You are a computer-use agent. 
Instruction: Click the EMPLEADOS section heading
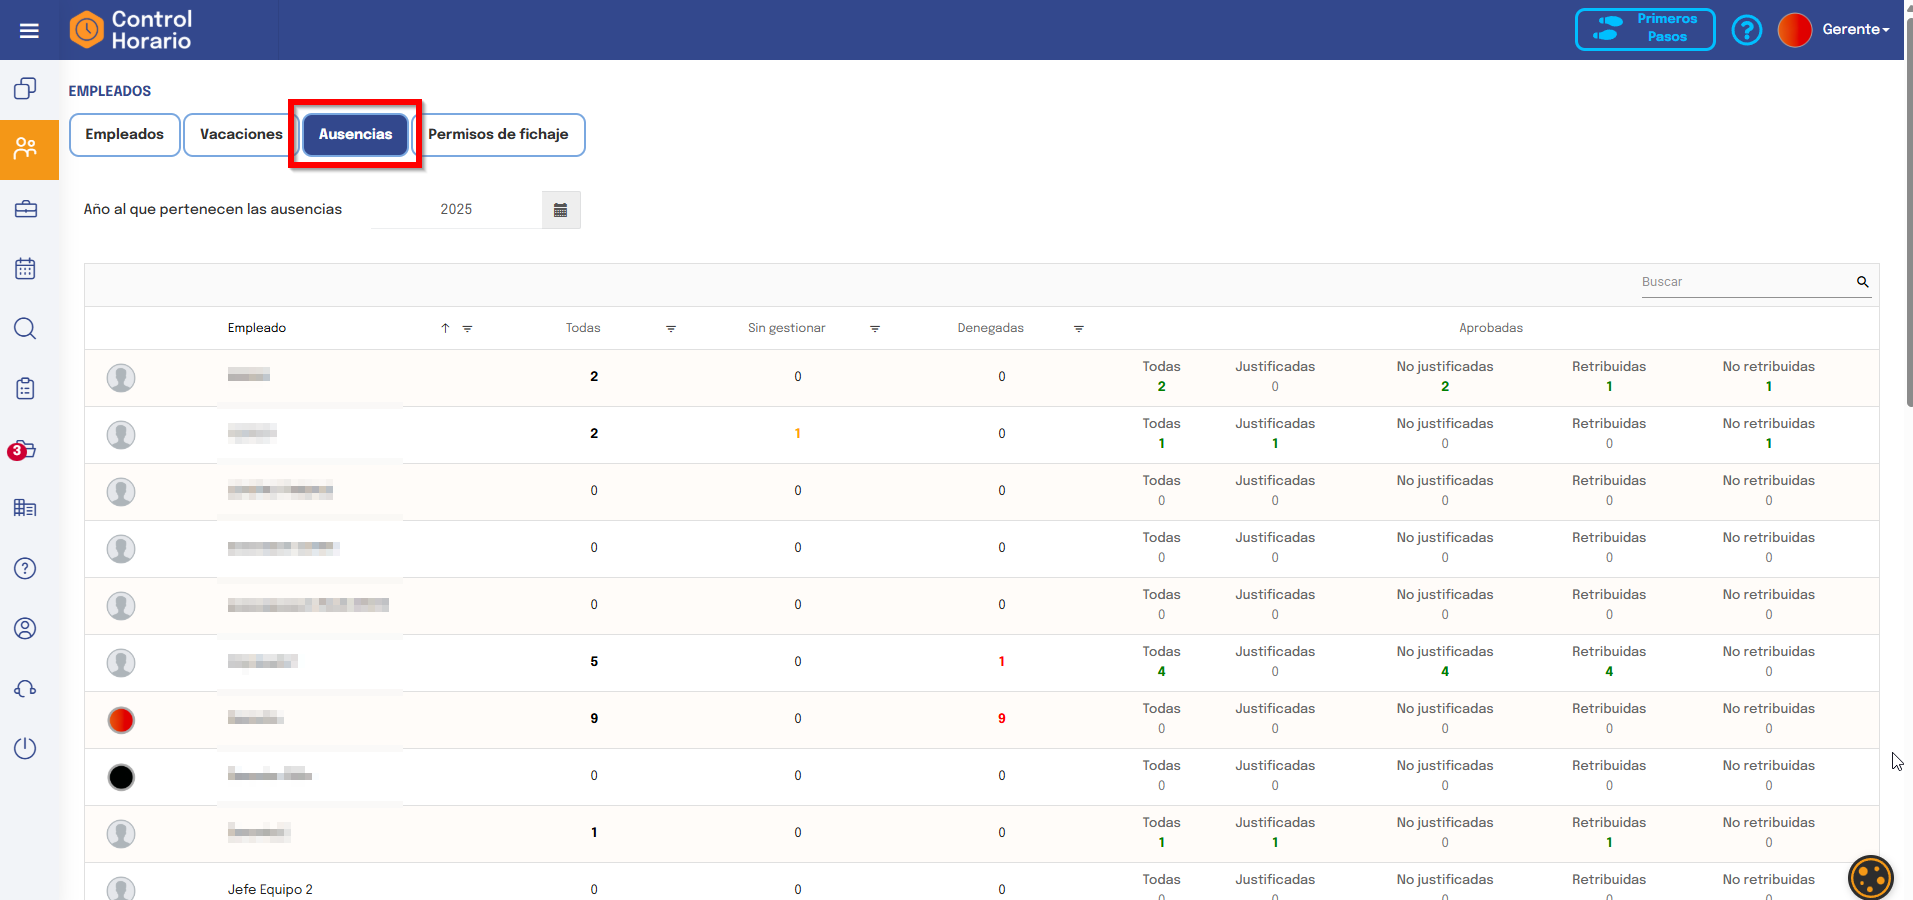pyautogui.click(x=110, y=91)
